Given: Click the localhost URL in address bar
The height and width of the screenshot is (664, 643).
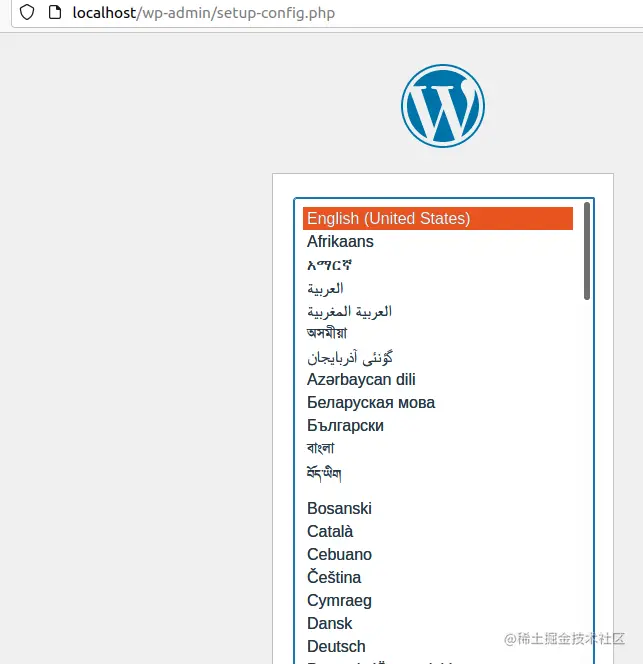Looking at the screenshot, I should pos(204,13).
